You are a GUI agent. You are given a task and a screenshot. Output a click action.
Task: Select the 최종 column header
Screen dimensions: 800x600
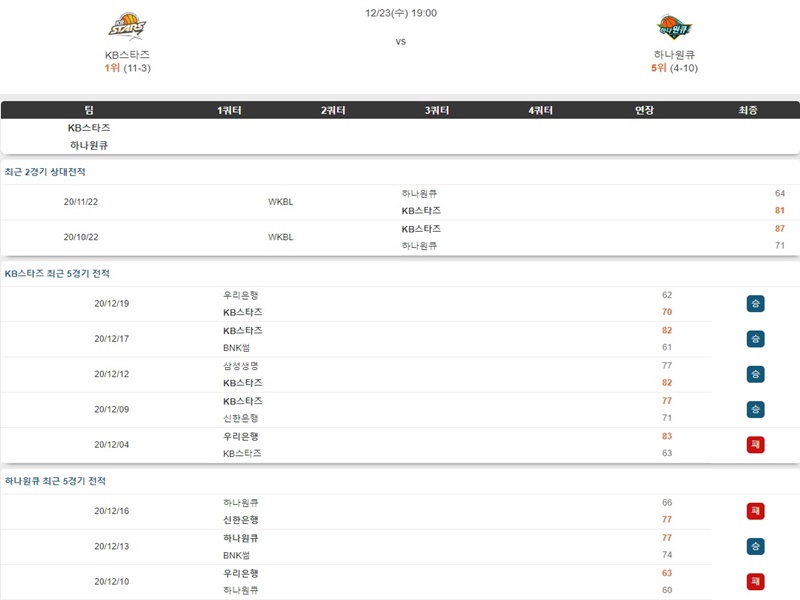point(748,110)
